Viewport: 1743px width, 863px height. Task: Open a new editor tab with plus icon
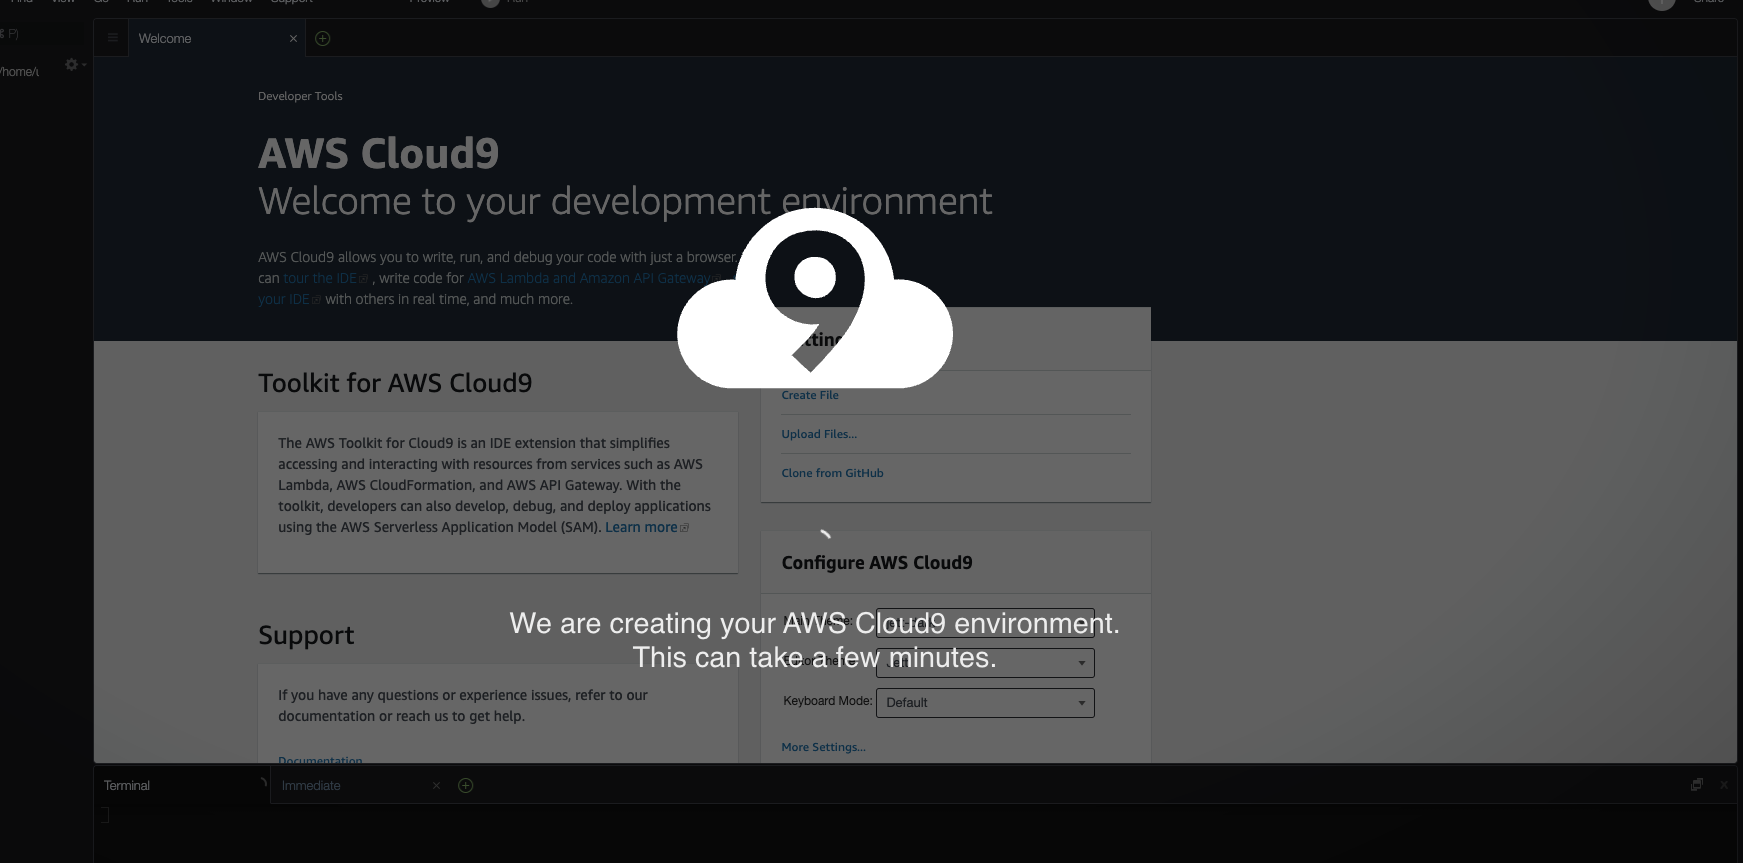[x=322, y=38]
